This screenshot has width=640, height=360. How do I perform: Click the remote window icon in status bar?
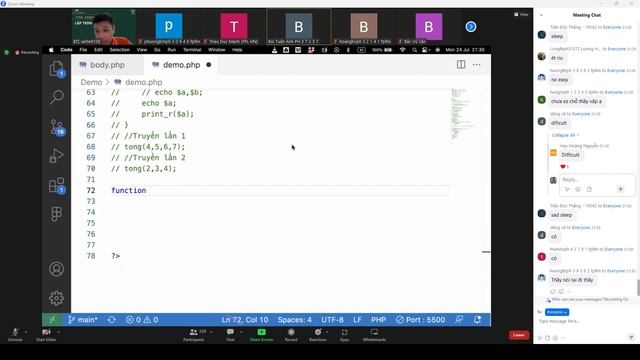coord(52,320)
